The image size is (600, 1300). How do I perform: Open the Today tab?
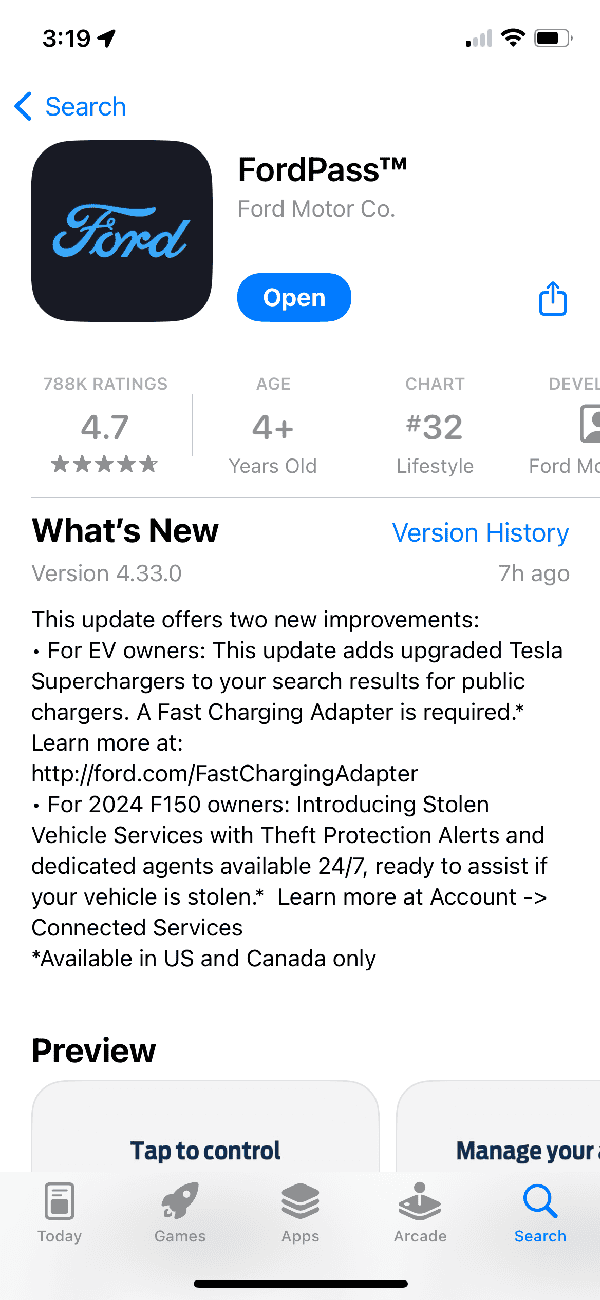[x=60, y=1211]
